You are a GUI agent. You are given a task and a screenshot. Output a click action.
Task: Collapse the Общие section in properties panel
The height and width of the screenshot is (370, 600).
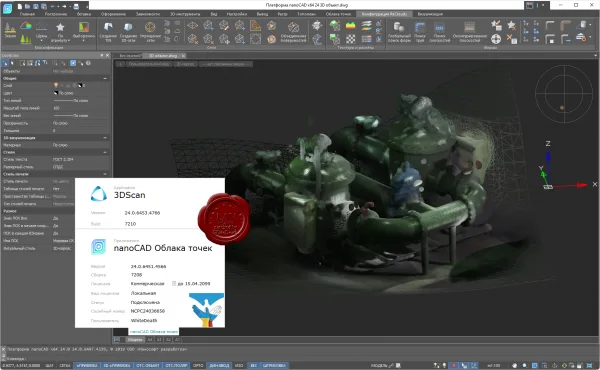click(105, 78)
